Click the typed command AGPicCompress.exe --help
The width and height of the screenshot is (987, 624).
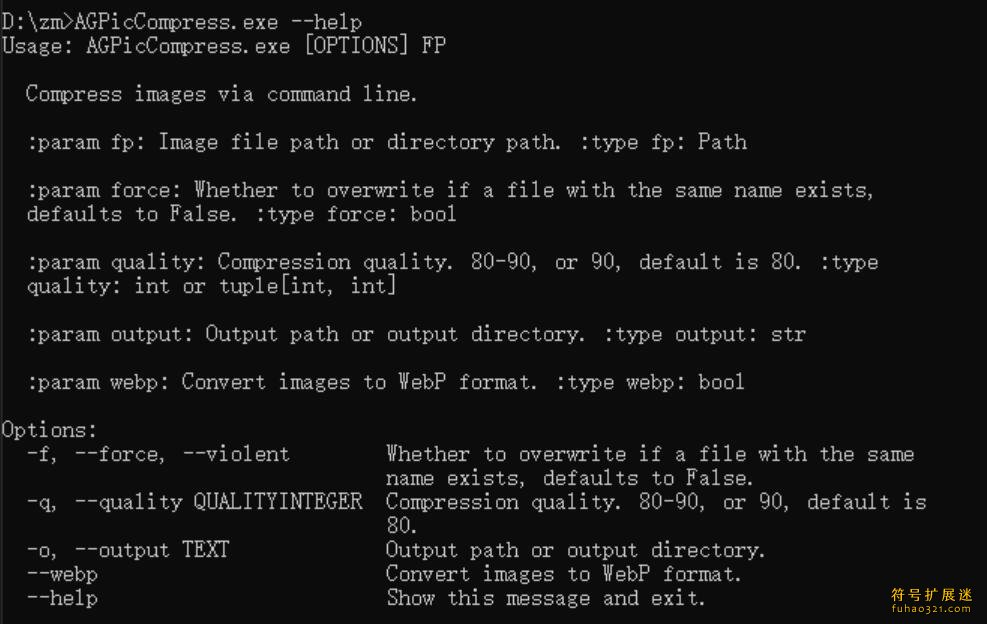(218, 22)
